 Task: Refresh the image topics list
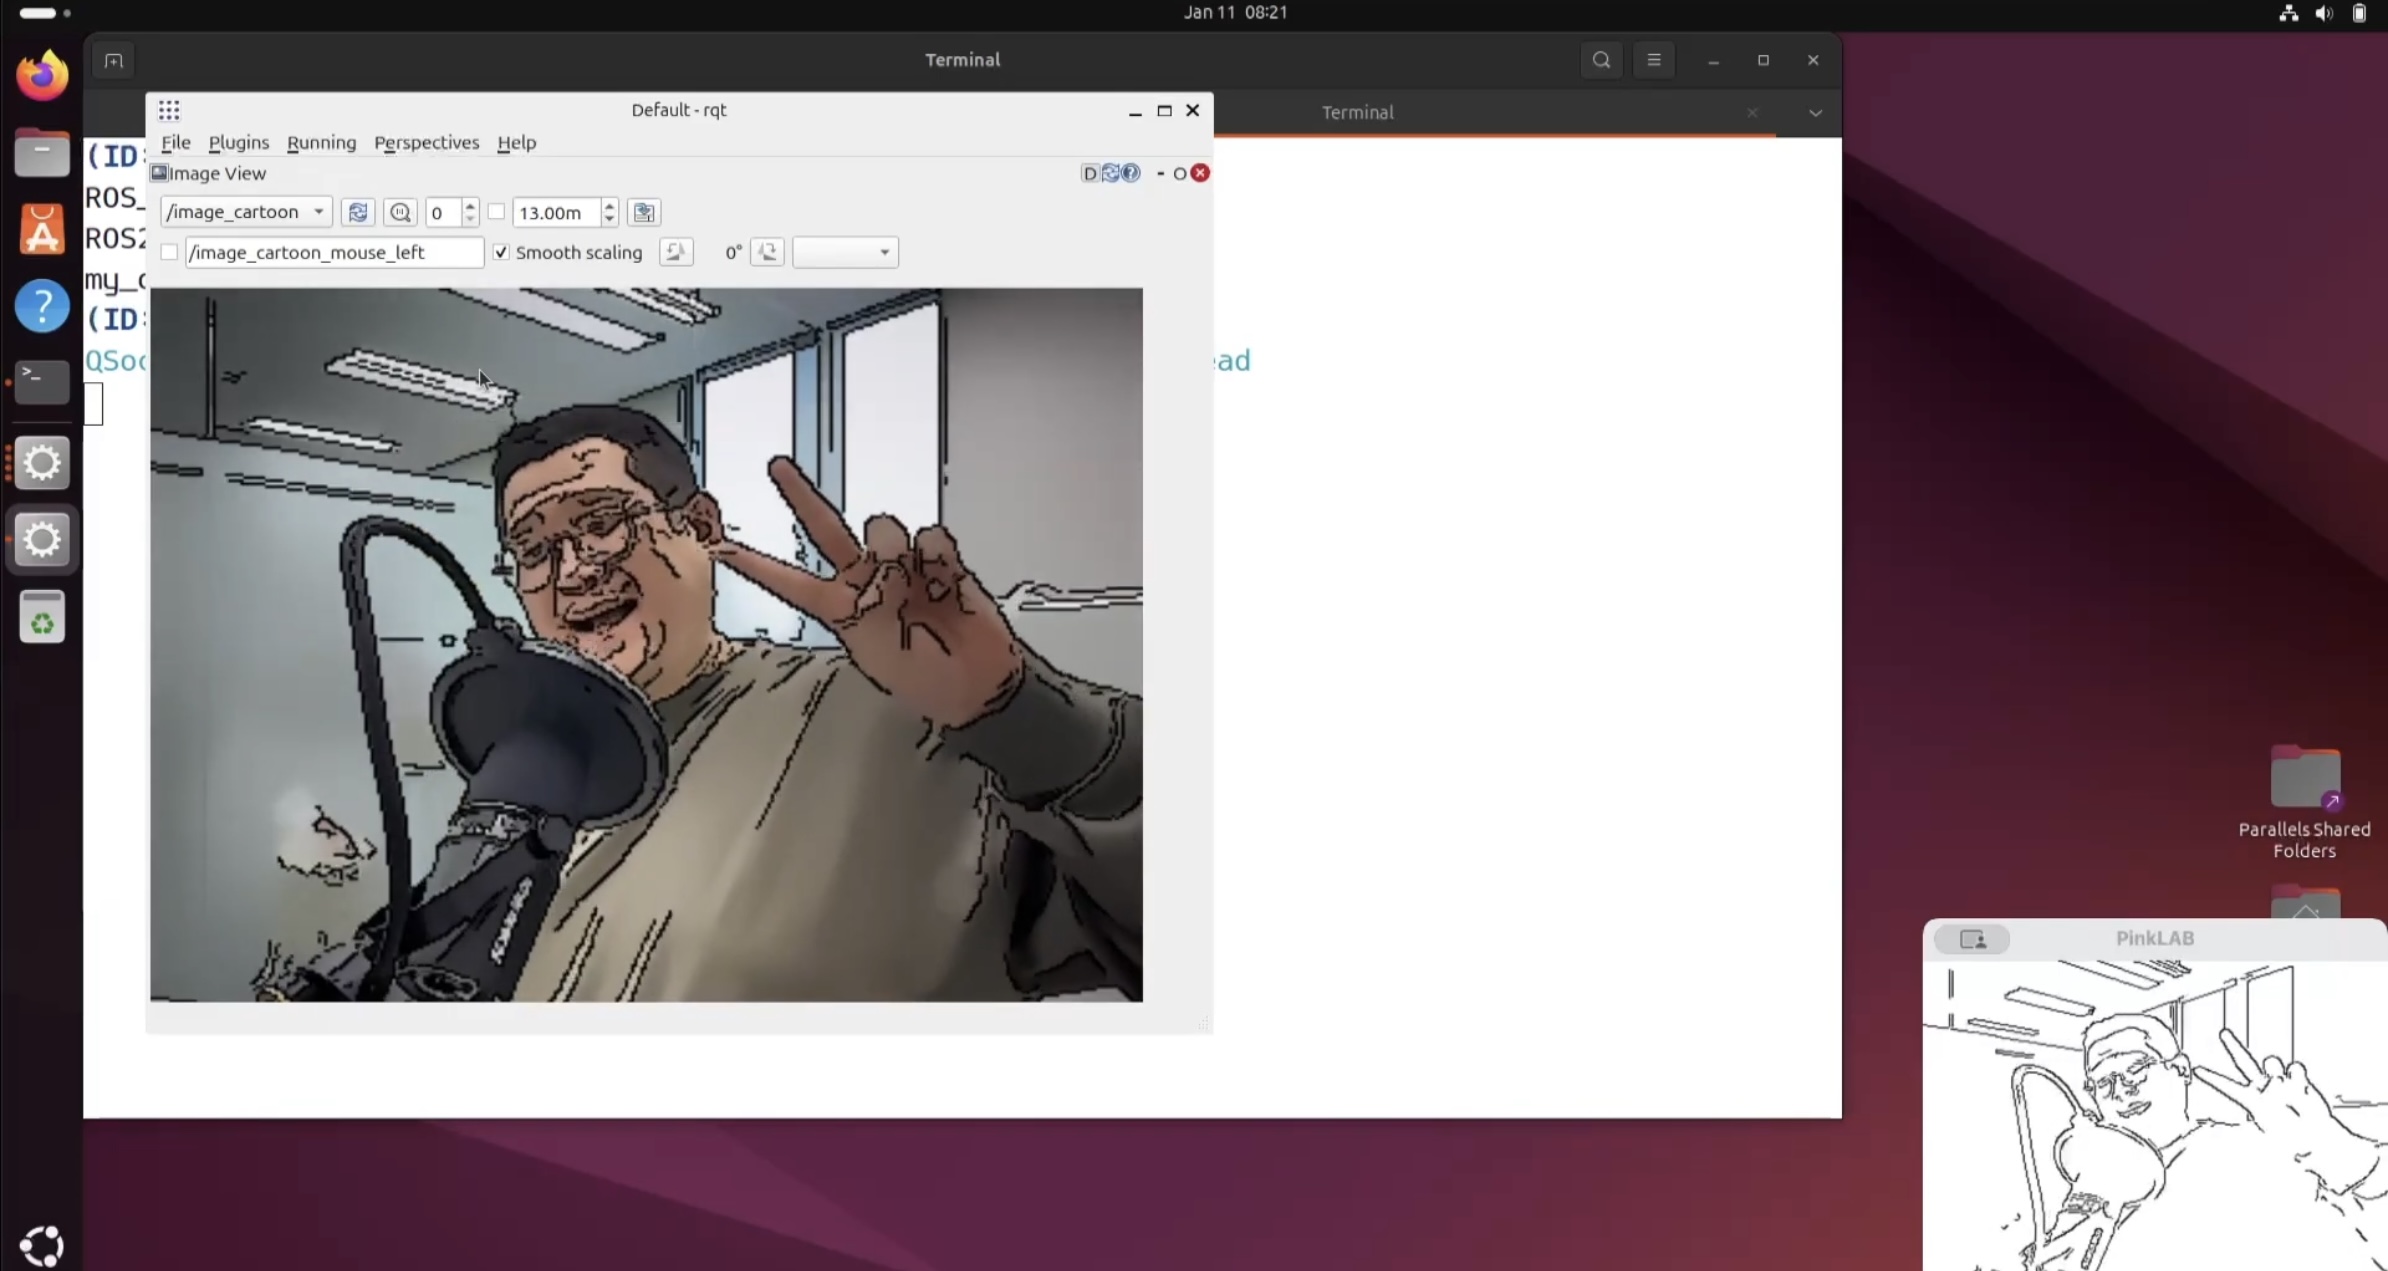[358, 212]
